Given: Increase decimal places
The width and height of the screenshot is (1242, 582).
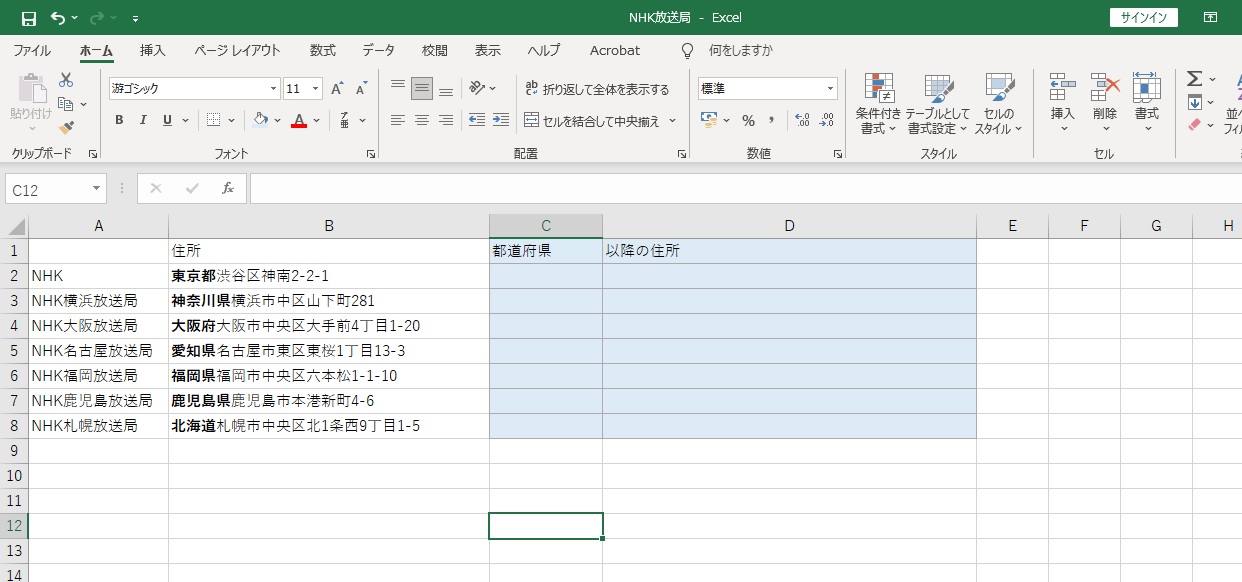Looking at the screenshot, I should [802, 120].
